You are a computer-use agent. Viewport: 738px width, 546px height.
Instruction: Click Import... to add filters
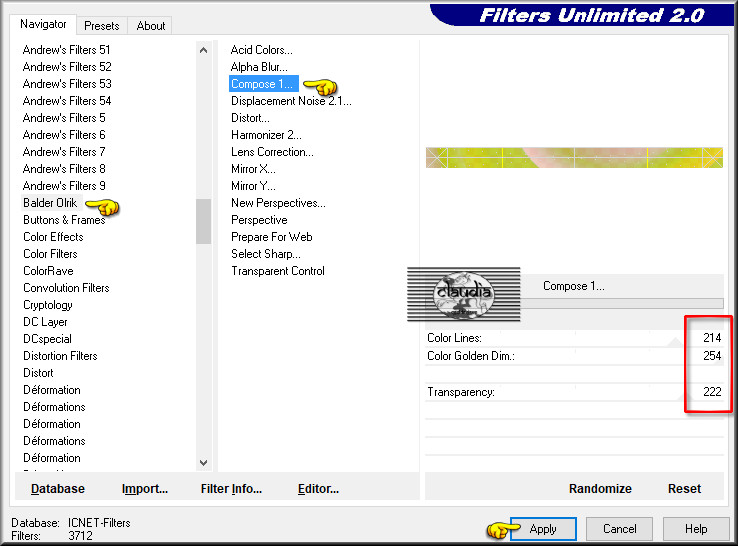point(144,489)
